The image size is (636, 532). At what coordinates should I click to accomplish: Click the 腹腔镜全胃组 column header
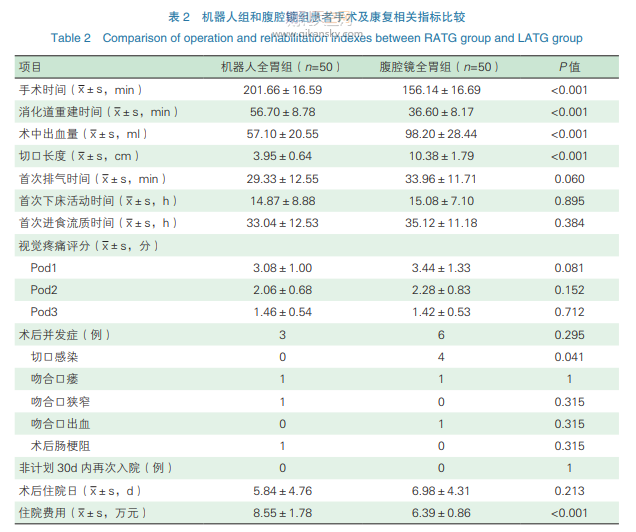click(x=440, y=67)
